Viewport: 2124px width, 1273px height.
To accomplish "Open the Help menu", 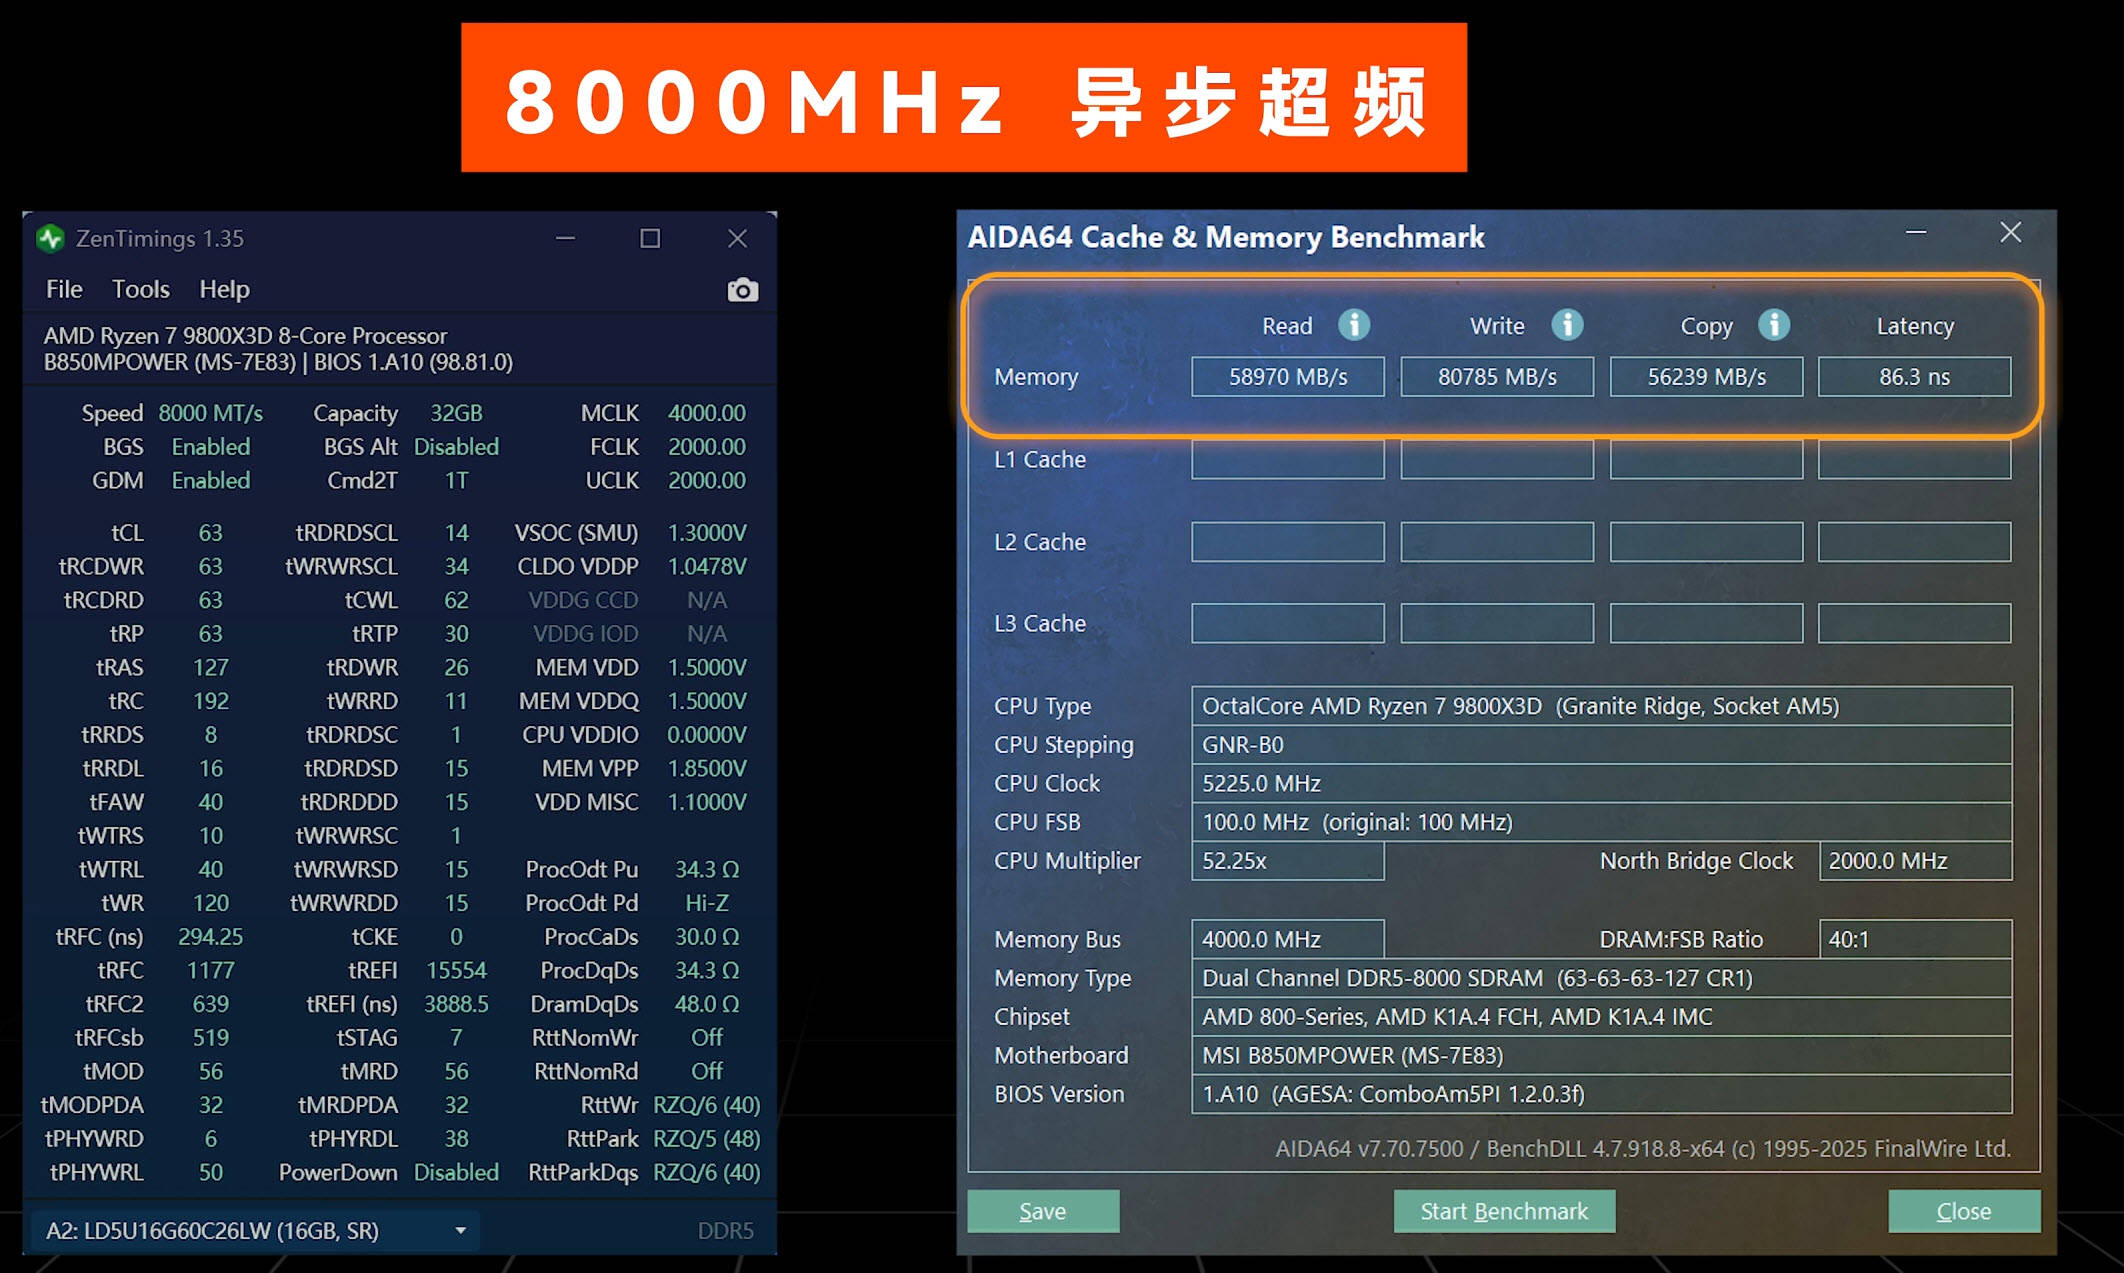I will click(224, 289).
